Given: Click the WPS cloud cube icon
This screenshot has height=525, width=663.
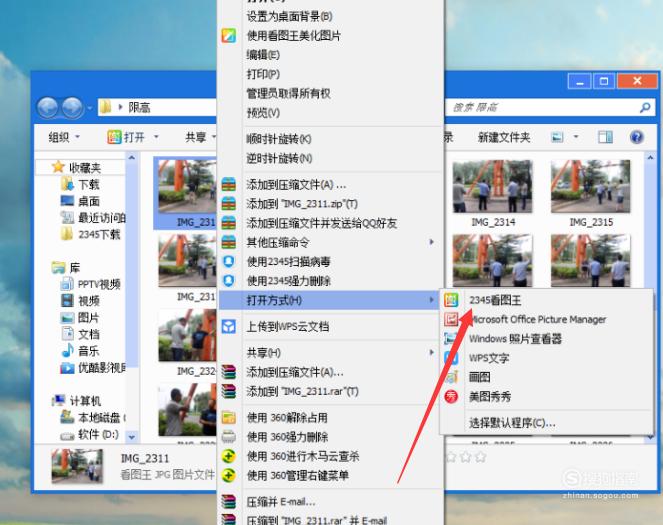Looking at the screenshot, I should pos(229,326).
